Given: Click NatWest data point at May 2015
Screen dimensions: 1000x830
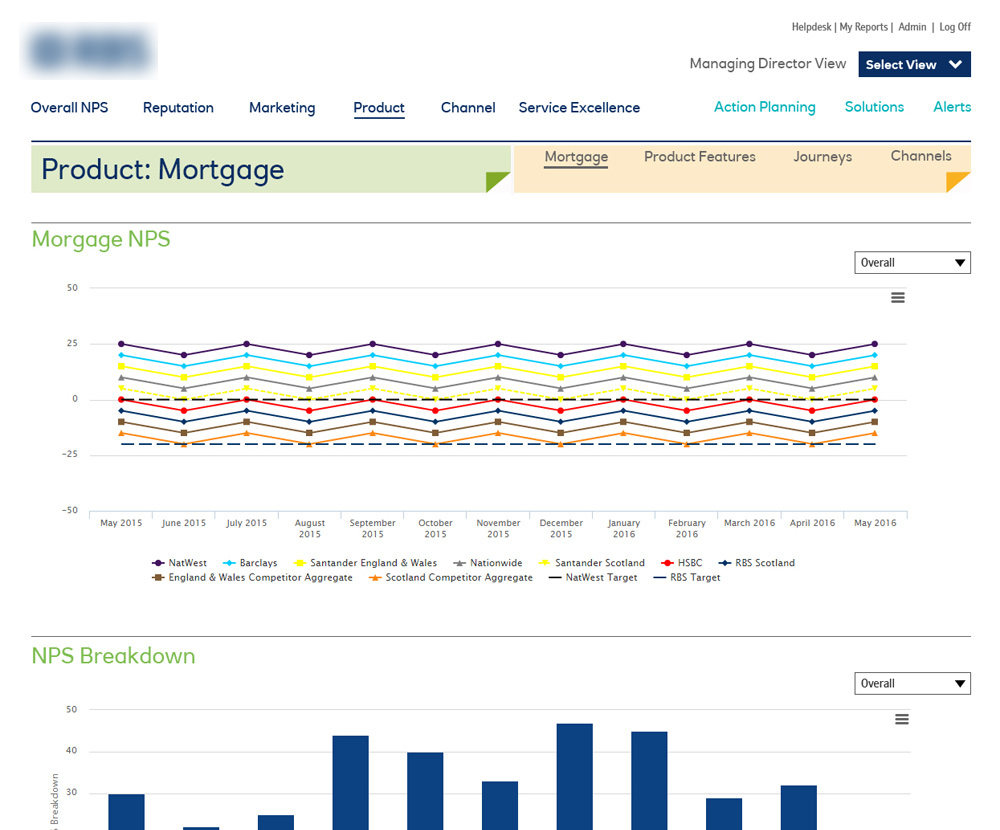Looking at the screenshot, I should click(x=121, y=344).
